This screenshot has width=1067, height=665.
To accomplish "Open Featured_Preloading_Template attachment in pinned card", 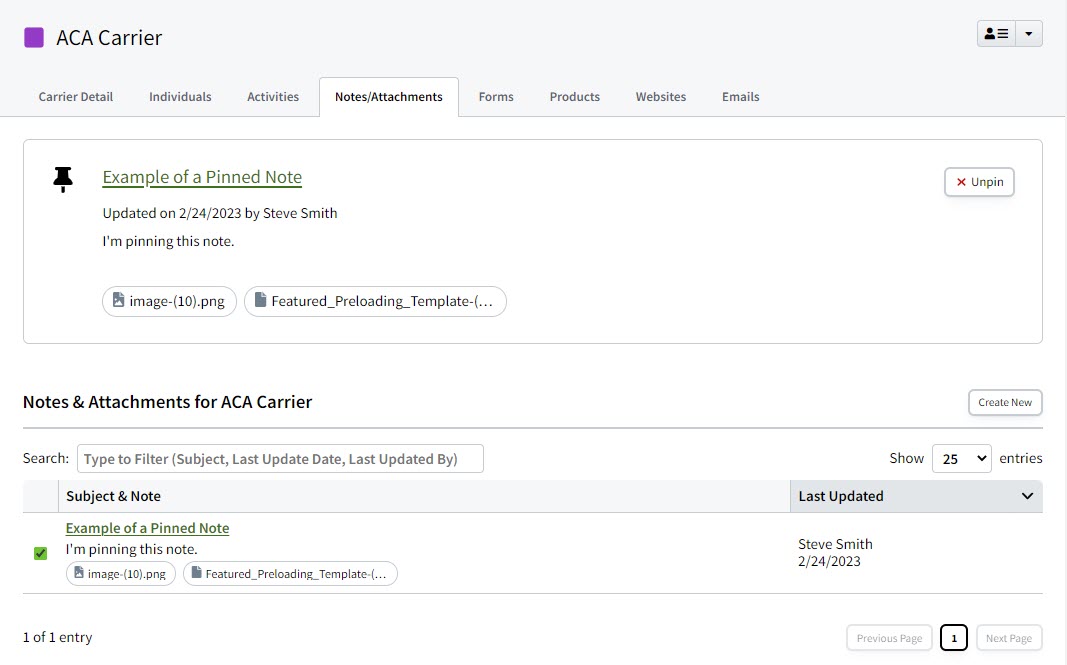I will point(375,301).
